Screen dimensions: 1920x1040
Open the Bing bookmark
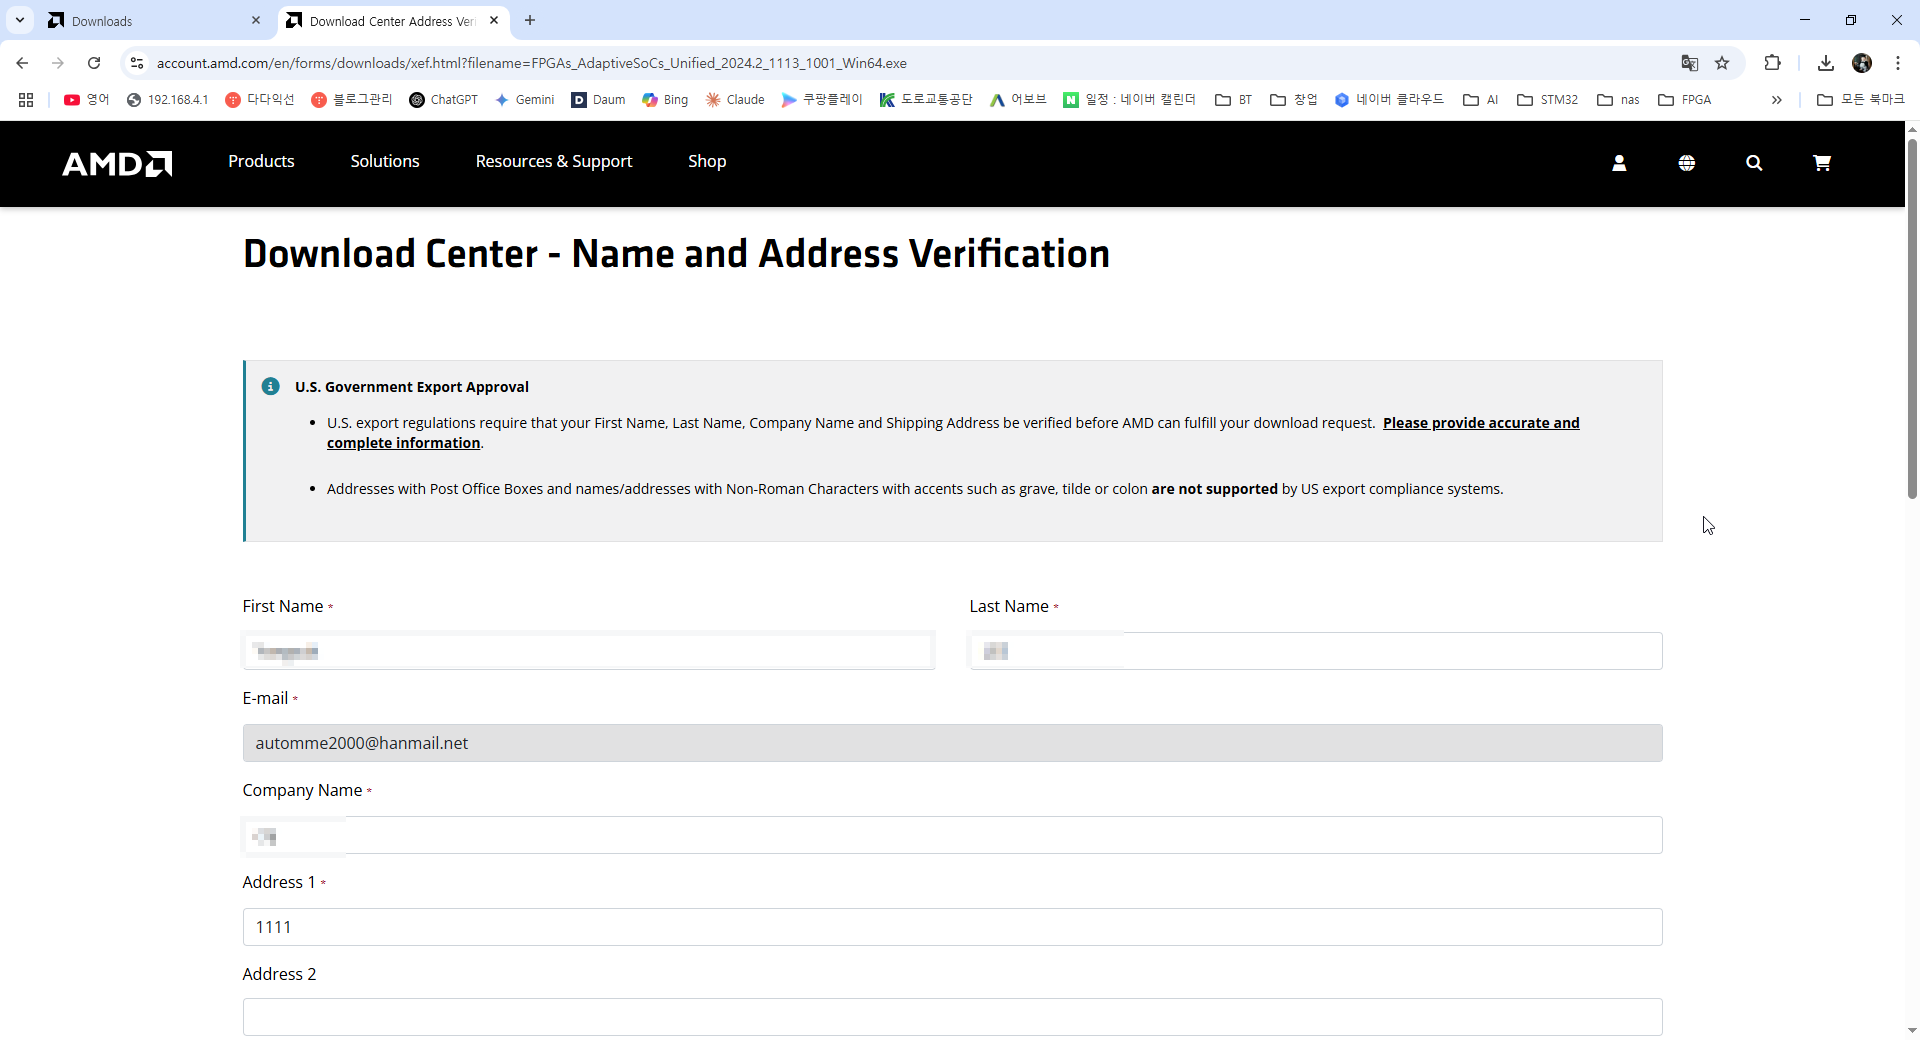(666, 100)
